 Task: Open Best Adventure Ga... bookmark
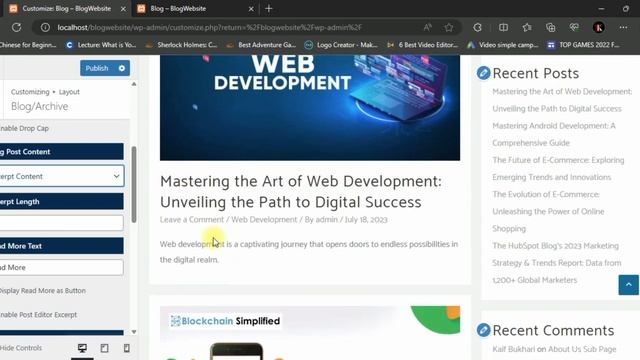(261, 45)
